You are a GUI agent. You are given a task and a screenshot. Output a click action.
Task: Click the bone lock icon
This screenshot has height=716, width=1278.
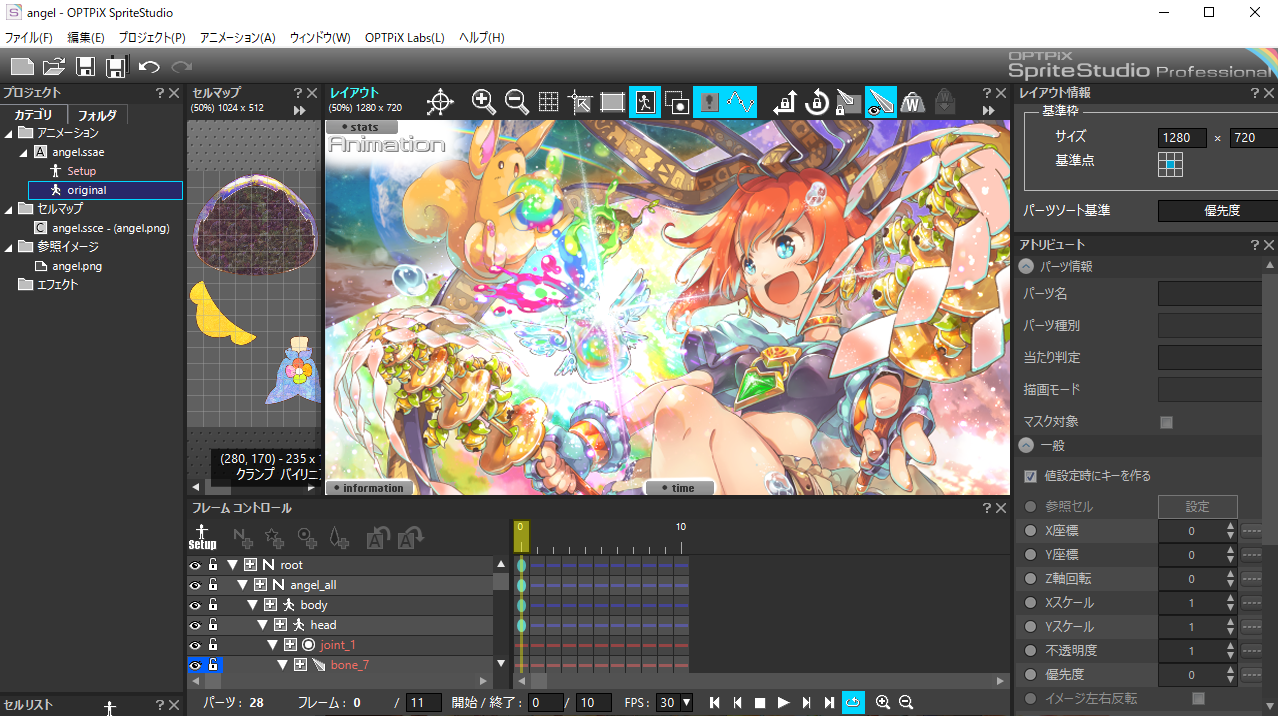click(x=848, y=102)
